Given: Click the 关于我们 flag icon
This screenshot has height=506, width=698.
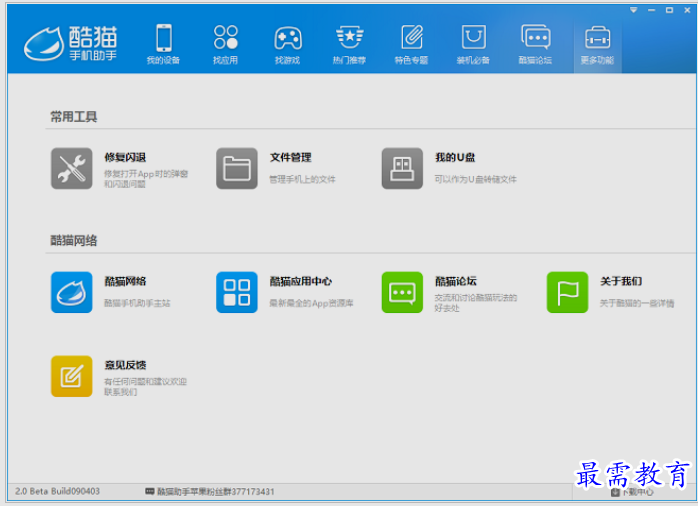Looking at the screenshot, I should click(568, 292).
